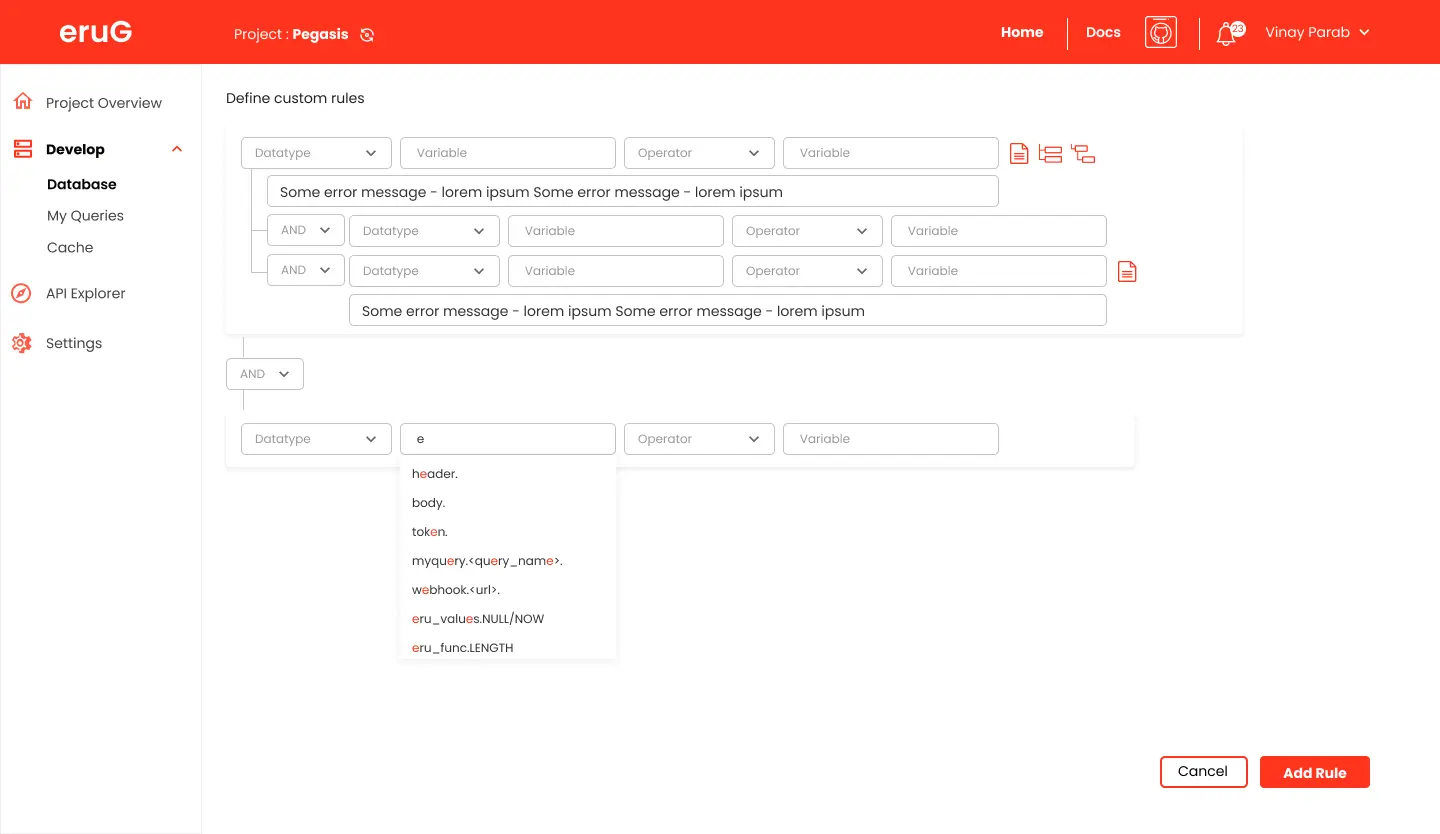
Task: Choose the 'webhook.<url>.' suggestion
Action: [456, 590]
